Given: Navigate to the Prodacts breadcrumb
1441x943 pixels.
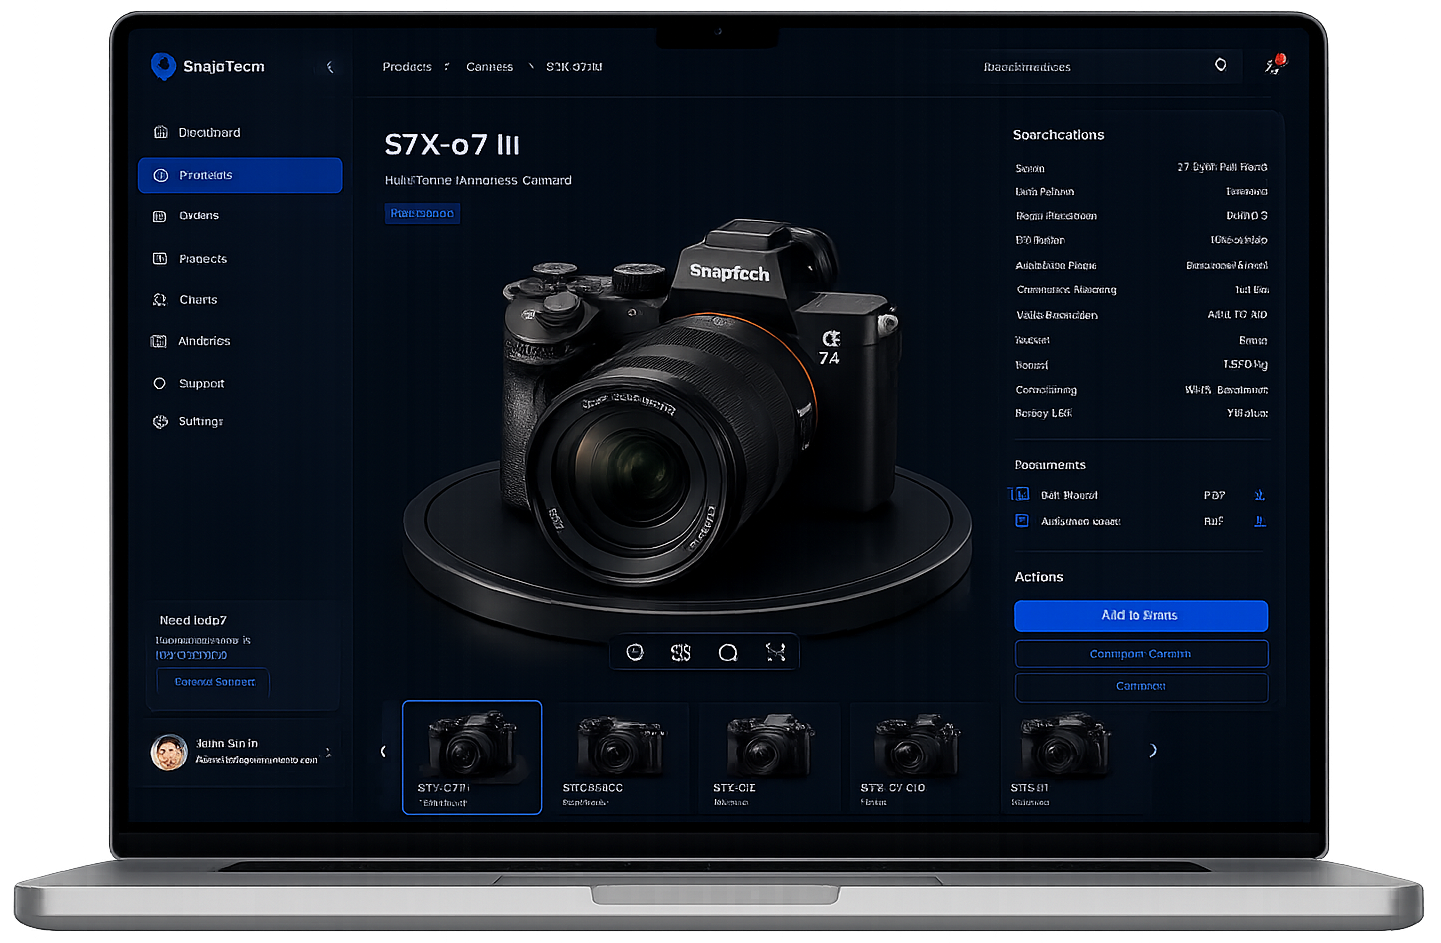Looking at the screenshot, I should click(x=407, y=67).
